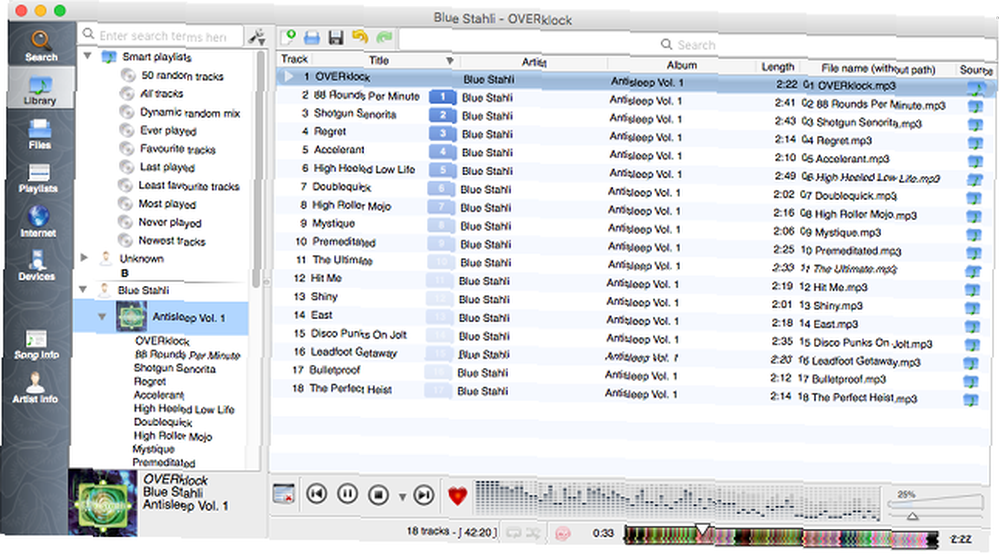Select Most played smart playlist
The image size is (1000, 554).
pos(167,204)
